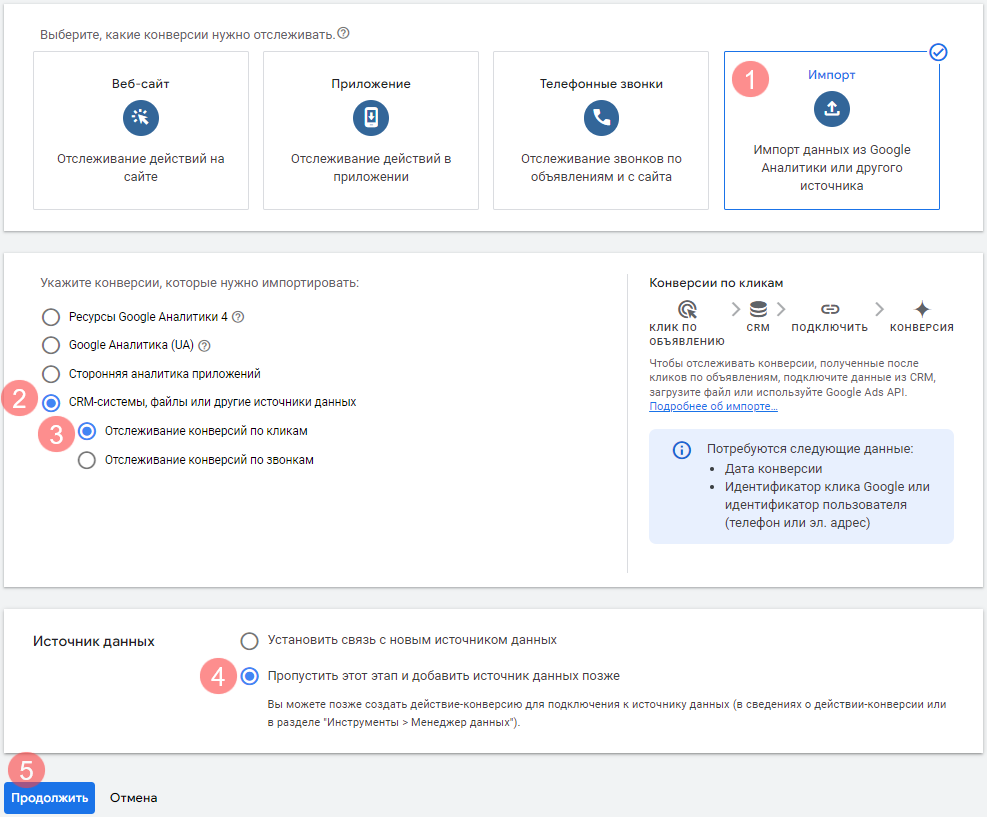Click the checkmark badge on Импорт card
The width and height of the screenshot is (987, 817).
938,52
